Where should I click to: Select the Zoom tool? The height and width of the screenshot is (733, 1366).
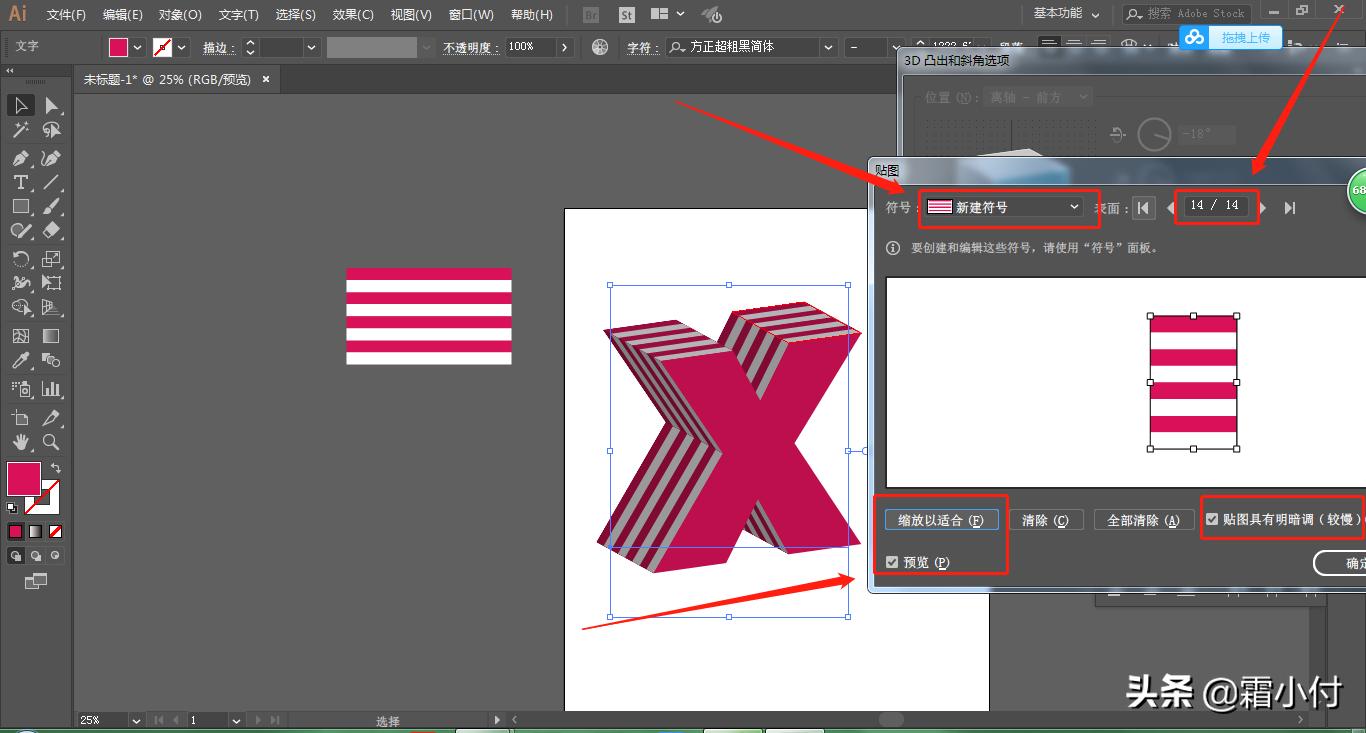[x=50, y=442]
